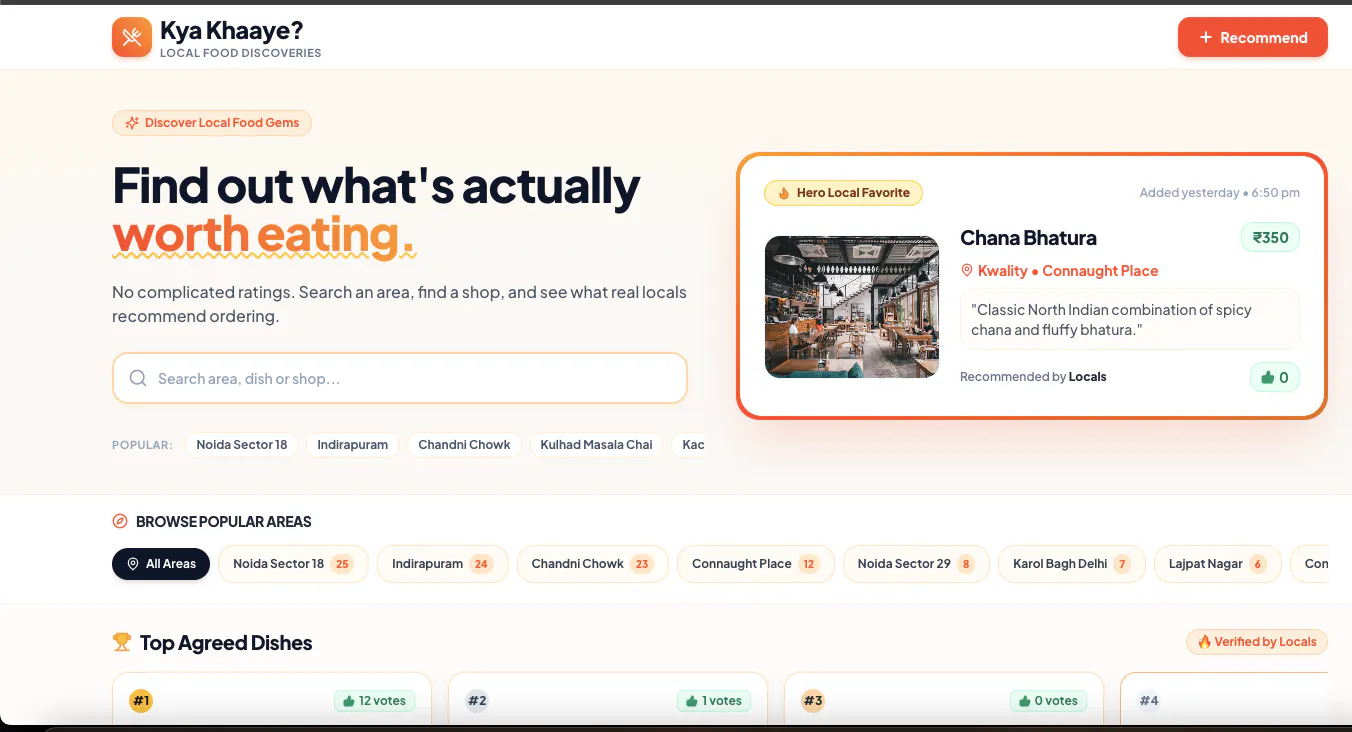
Task: Click the thumbs-up icon on 1 votes
Action: pyautogui.click(x=691, y=701)
